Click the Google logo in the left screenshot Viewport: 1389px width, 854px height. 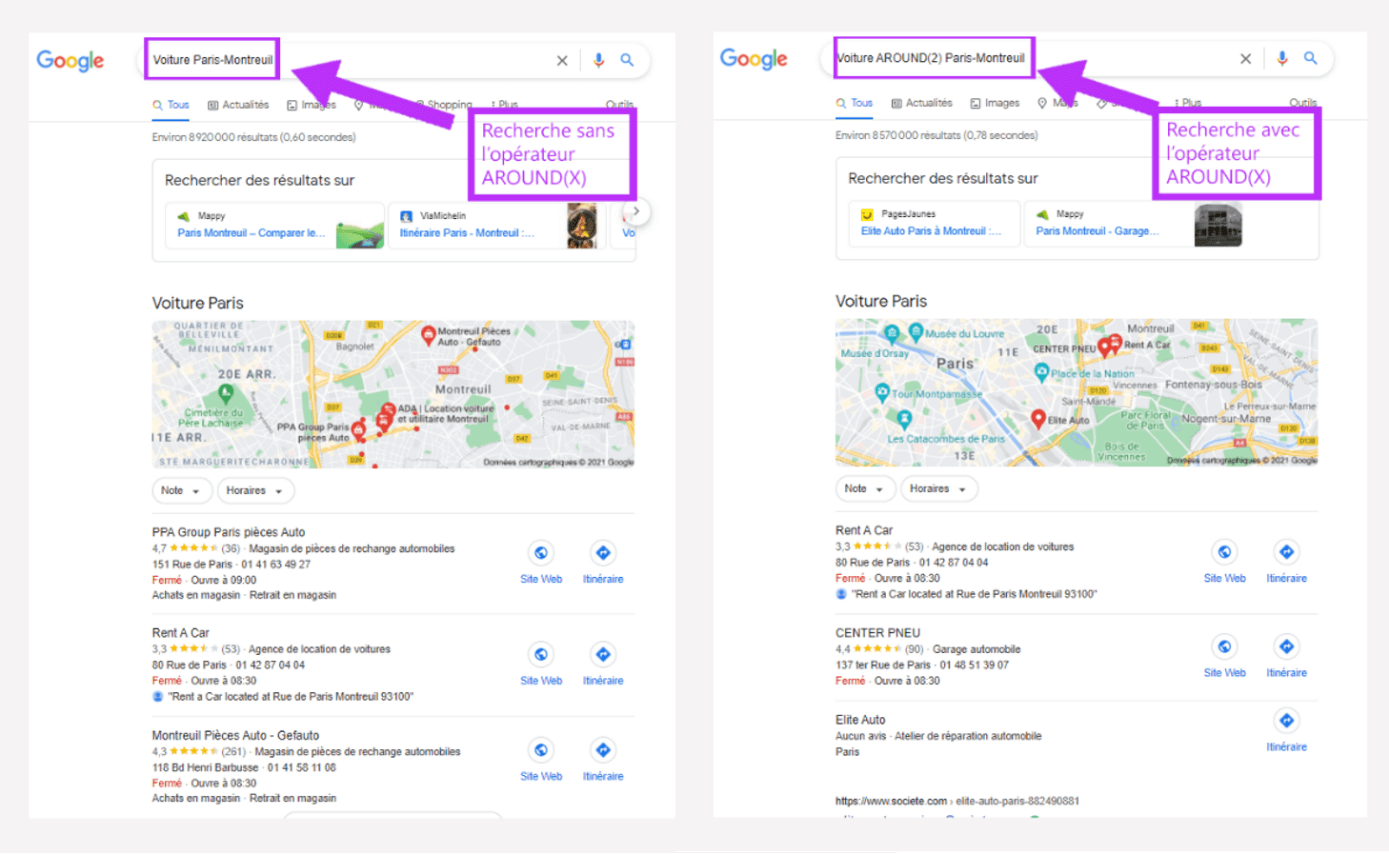click(x=70, y=61)
